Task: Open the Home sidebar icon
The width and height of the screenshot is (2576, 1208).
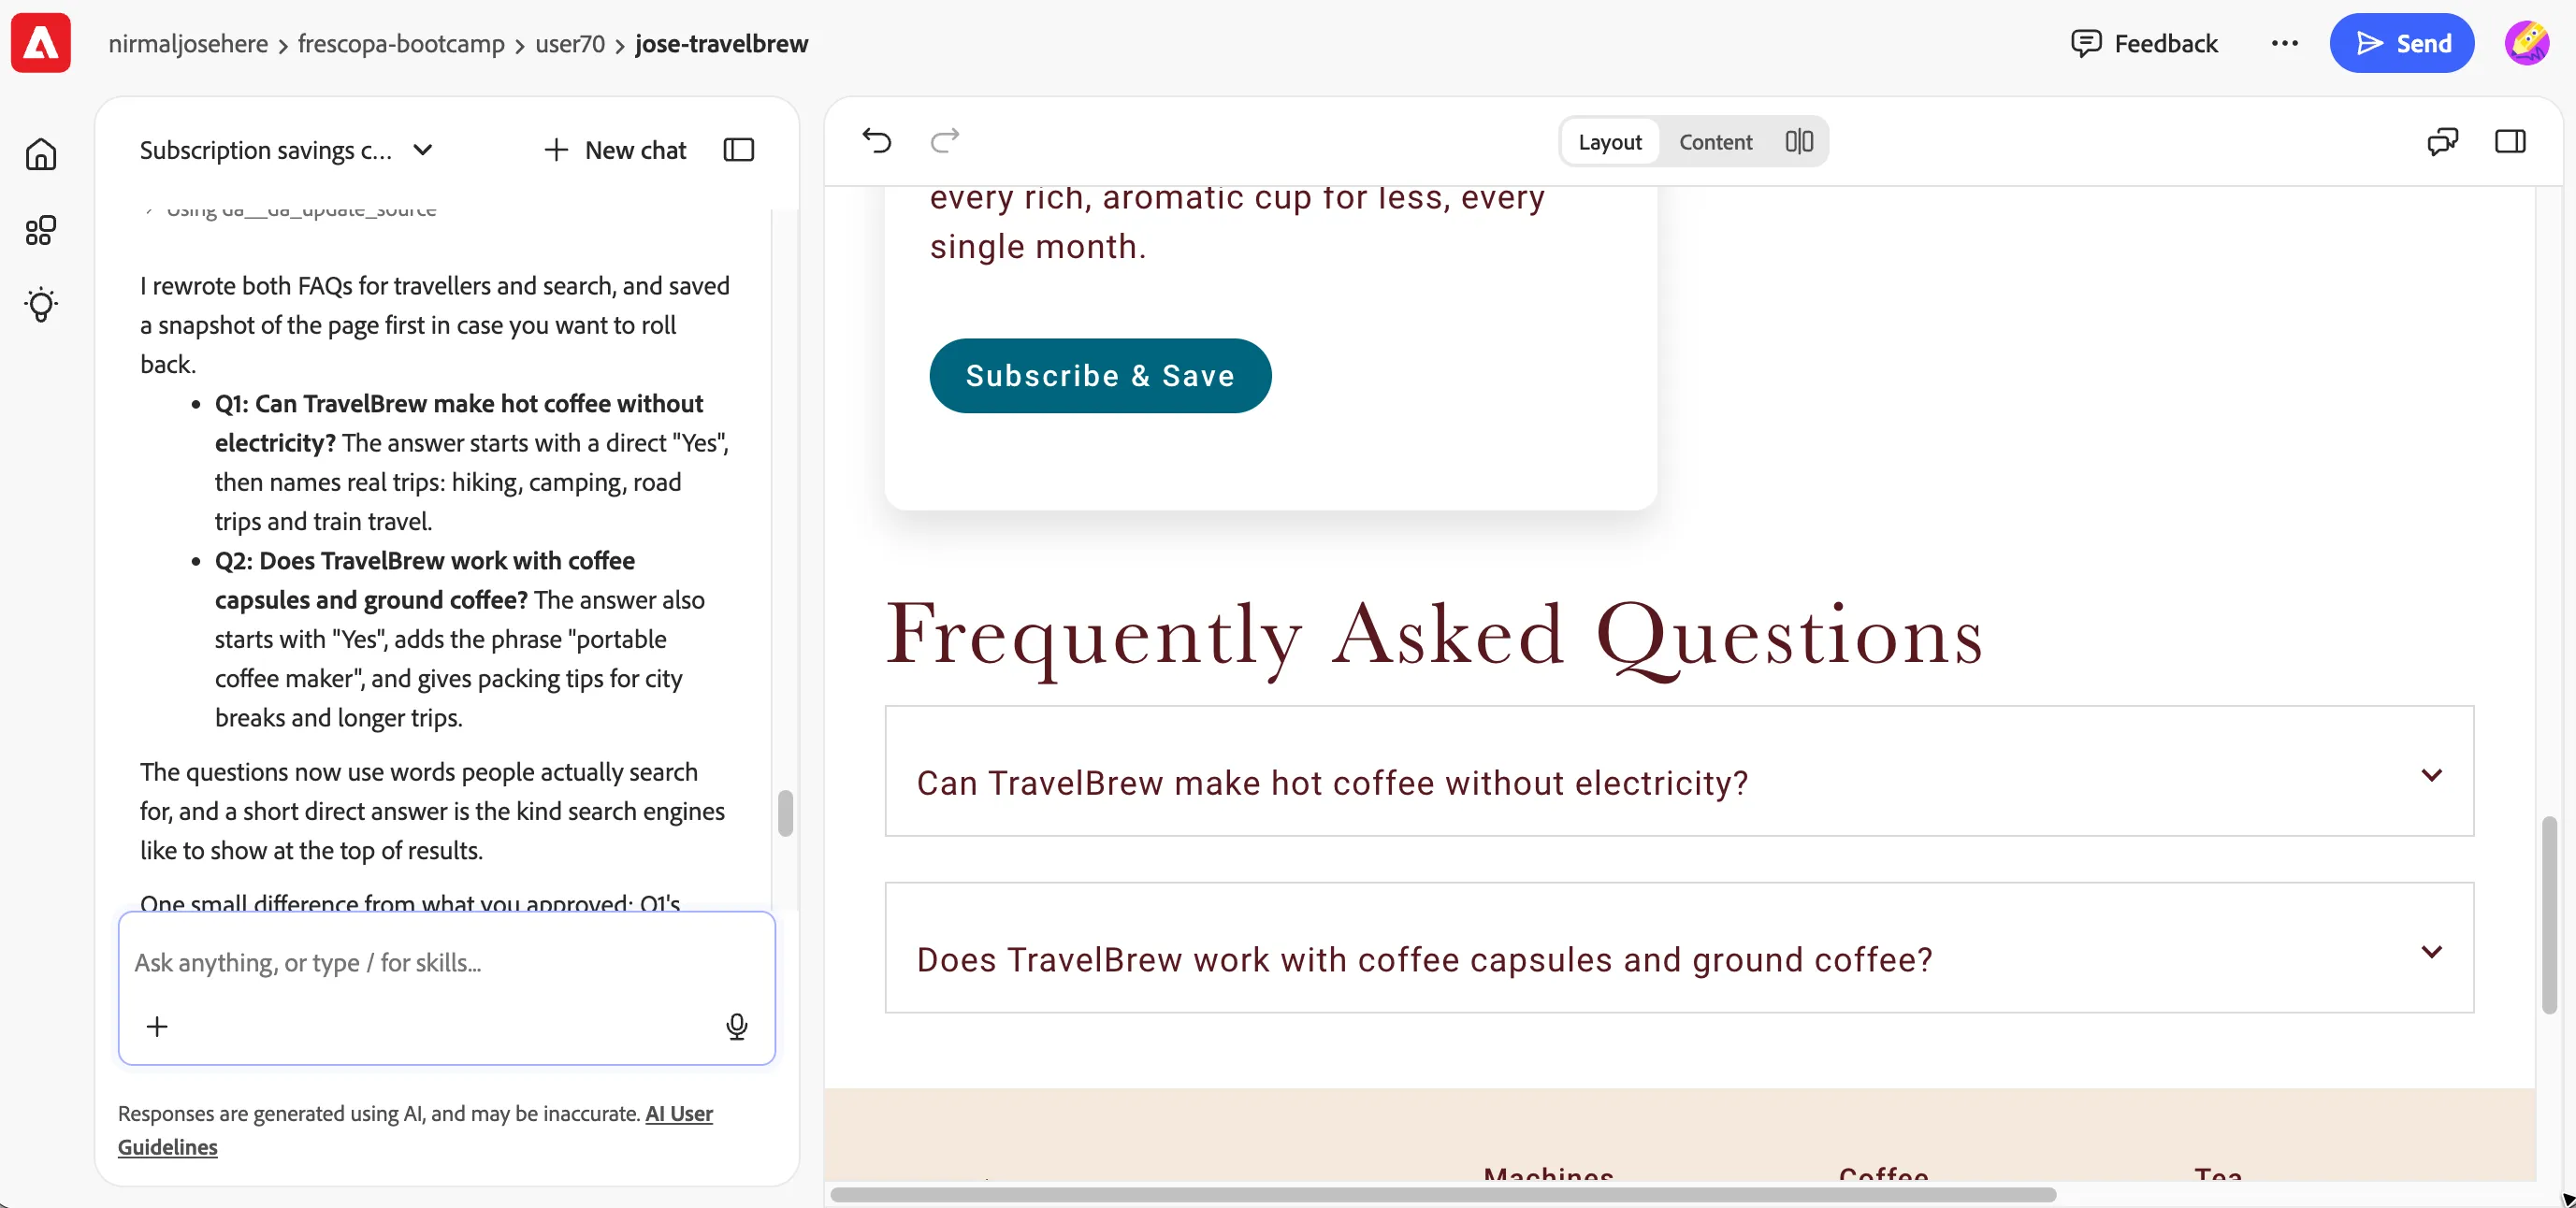Action: click(41, 154)
